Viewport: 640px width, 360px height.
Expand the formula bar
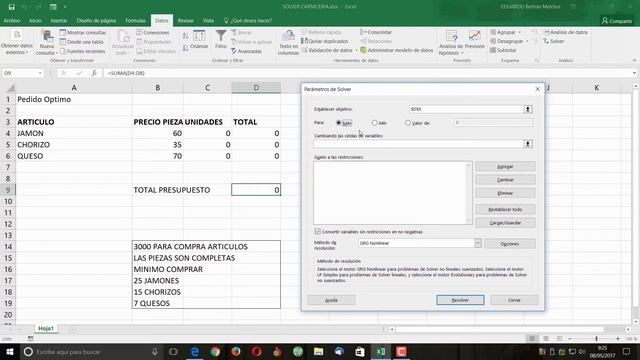634,73
